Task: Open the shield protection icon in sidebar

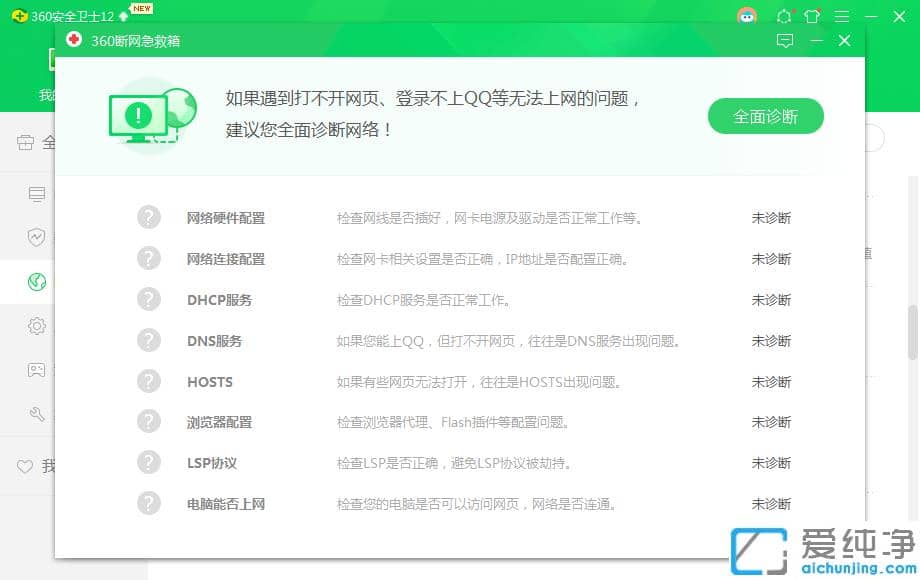Action: coord(37,237)
